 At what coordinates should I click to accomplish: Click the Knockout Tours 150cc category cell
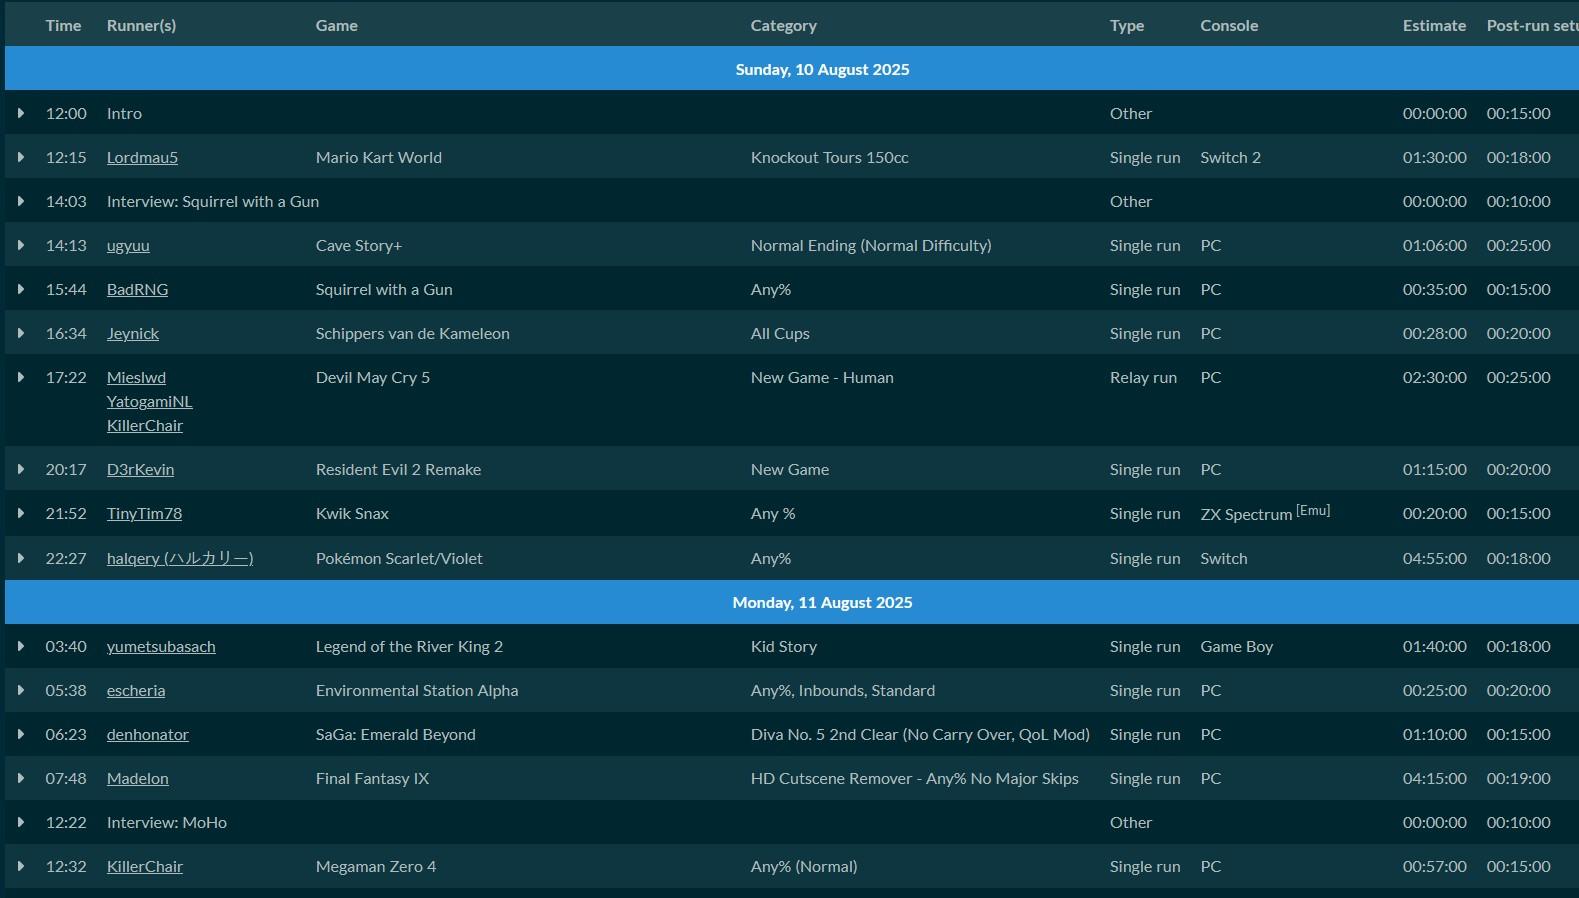click(x=830, y=157)
